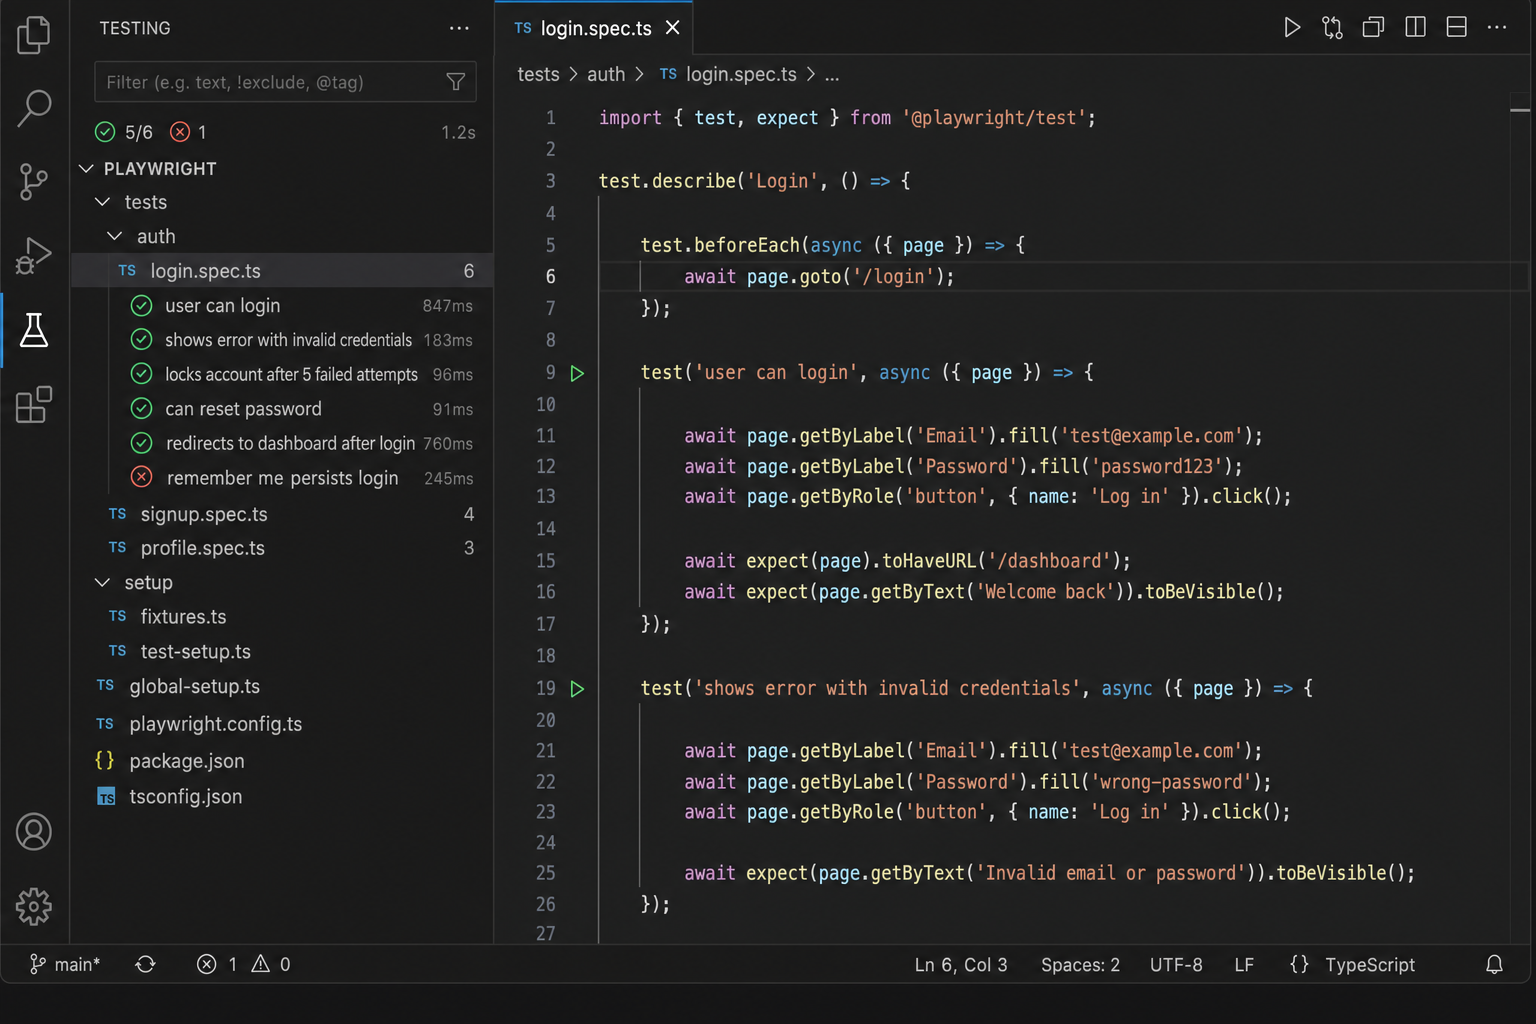This screenshot has height=1024, width=1536.
Task: Click the notifications bell in status bar
Action: [1494, 964]
